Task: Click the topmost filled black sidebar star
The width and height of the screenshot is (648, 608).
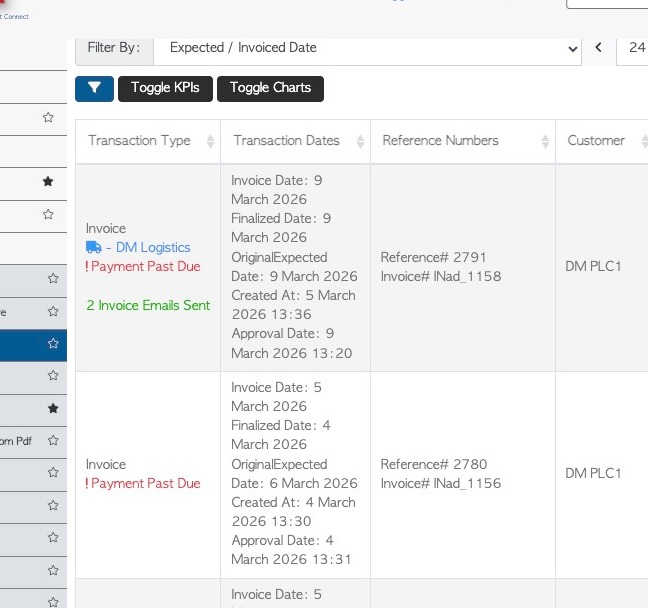Action: click(48, 182)
